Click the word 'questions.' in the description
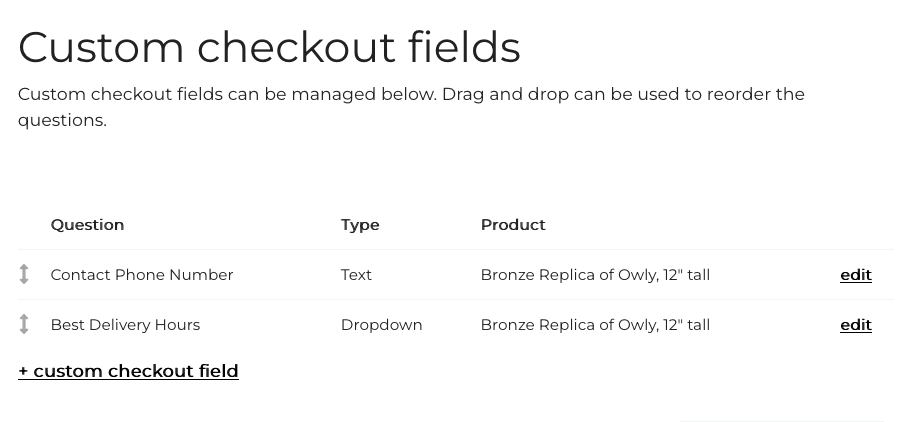 [62, 120]
